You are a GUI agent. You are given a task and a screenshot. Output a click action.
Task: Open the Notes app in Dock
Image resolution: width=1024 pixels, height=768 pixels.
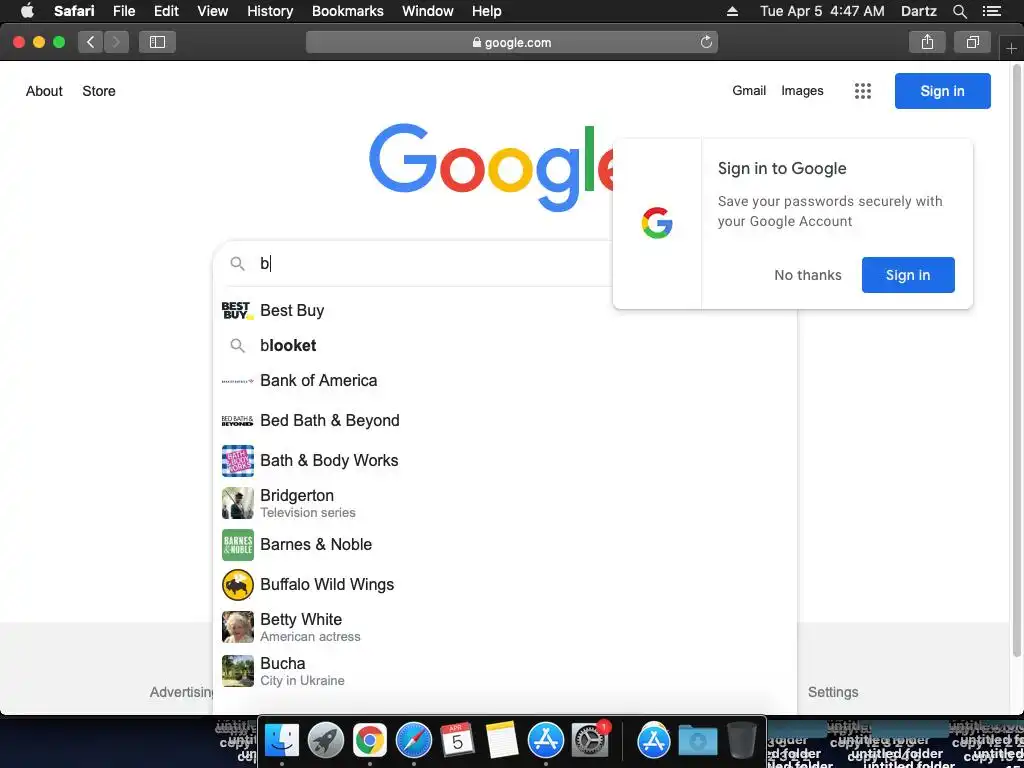[x=502, y=740]
